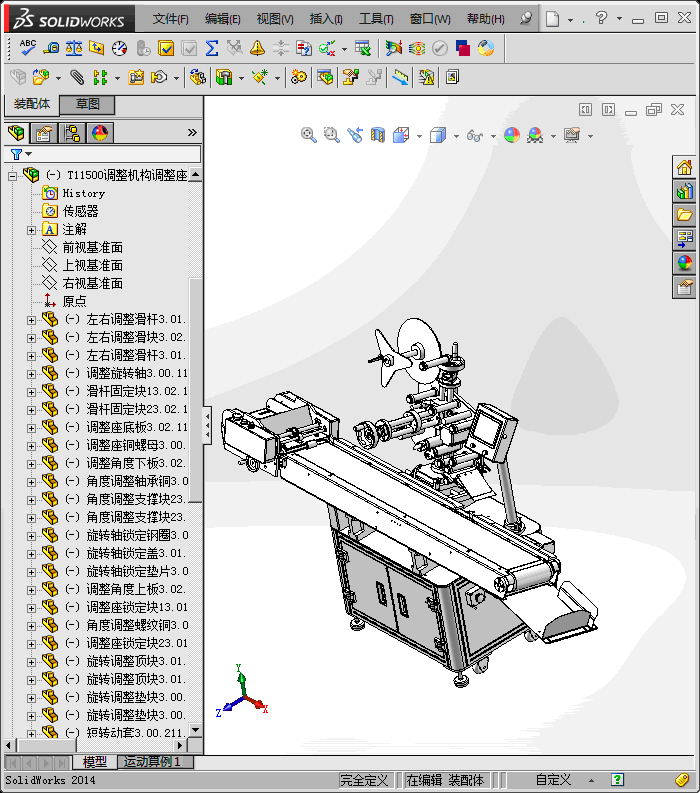
Task: Open the 文件(F) menu
Action: 170,19
